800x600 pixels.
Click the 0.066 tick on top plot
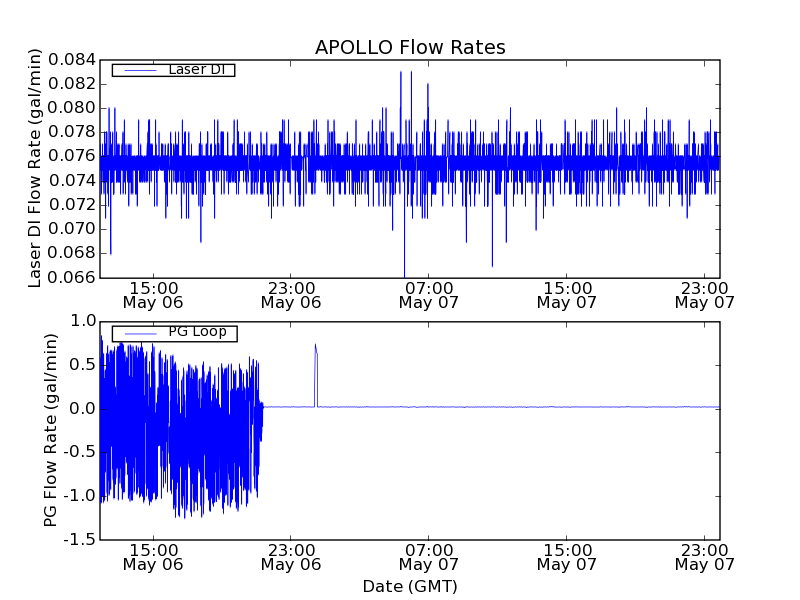pos(72,277)
